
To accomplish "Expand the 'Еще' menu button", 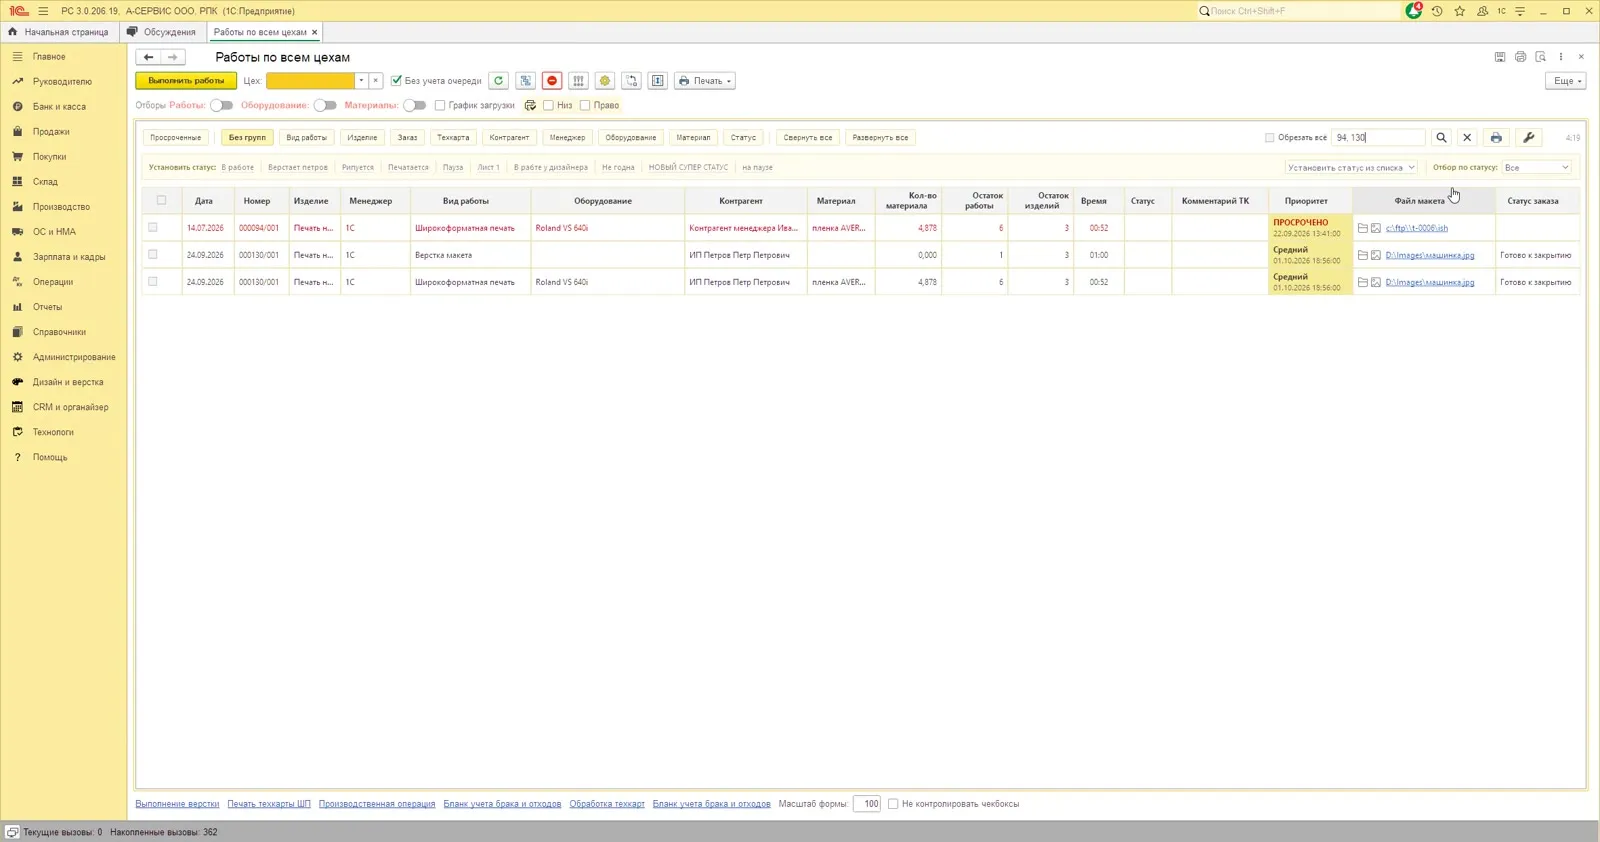I will (x=1566, y=81).
